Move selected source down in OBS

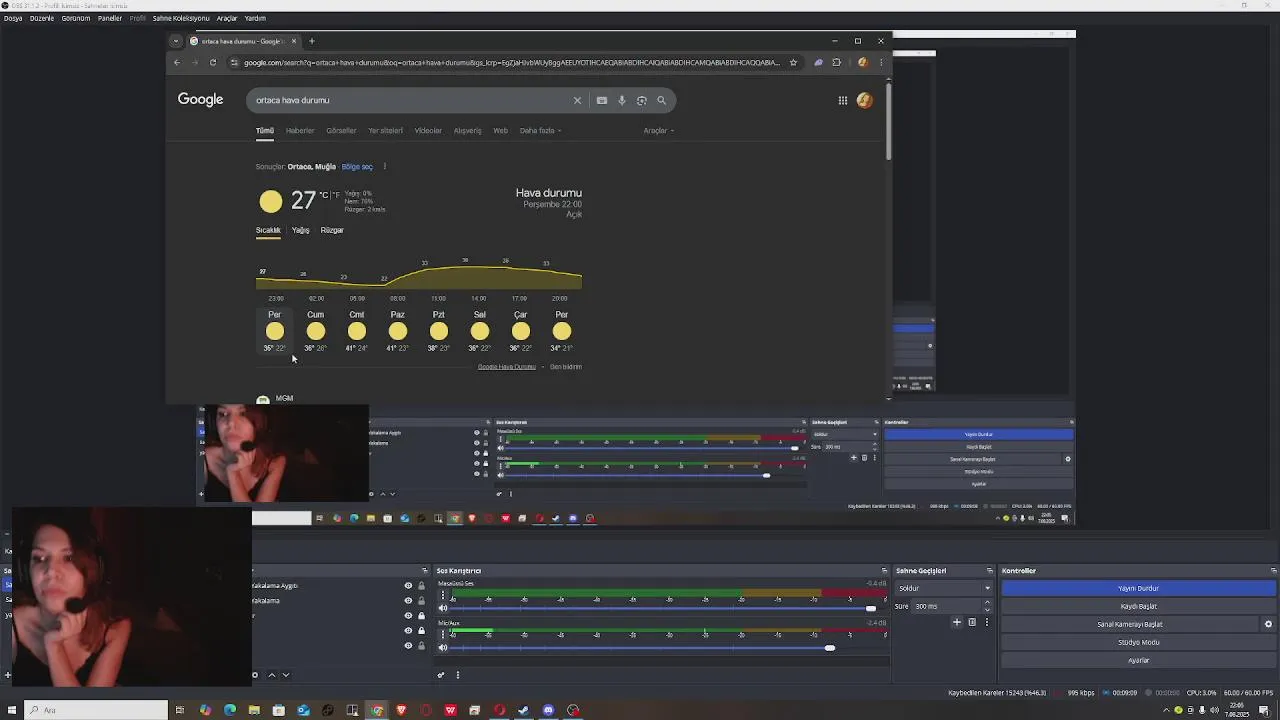pyautogui.click(x=285, y=675)
